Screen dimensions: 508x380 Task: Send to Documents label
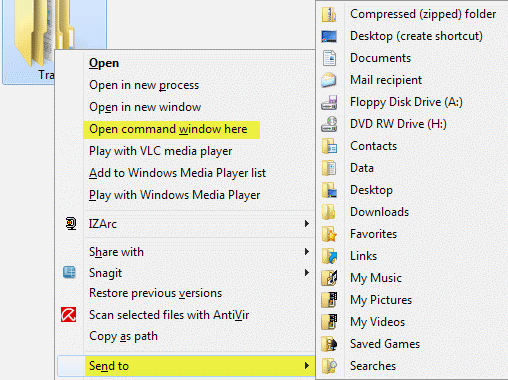380,58
